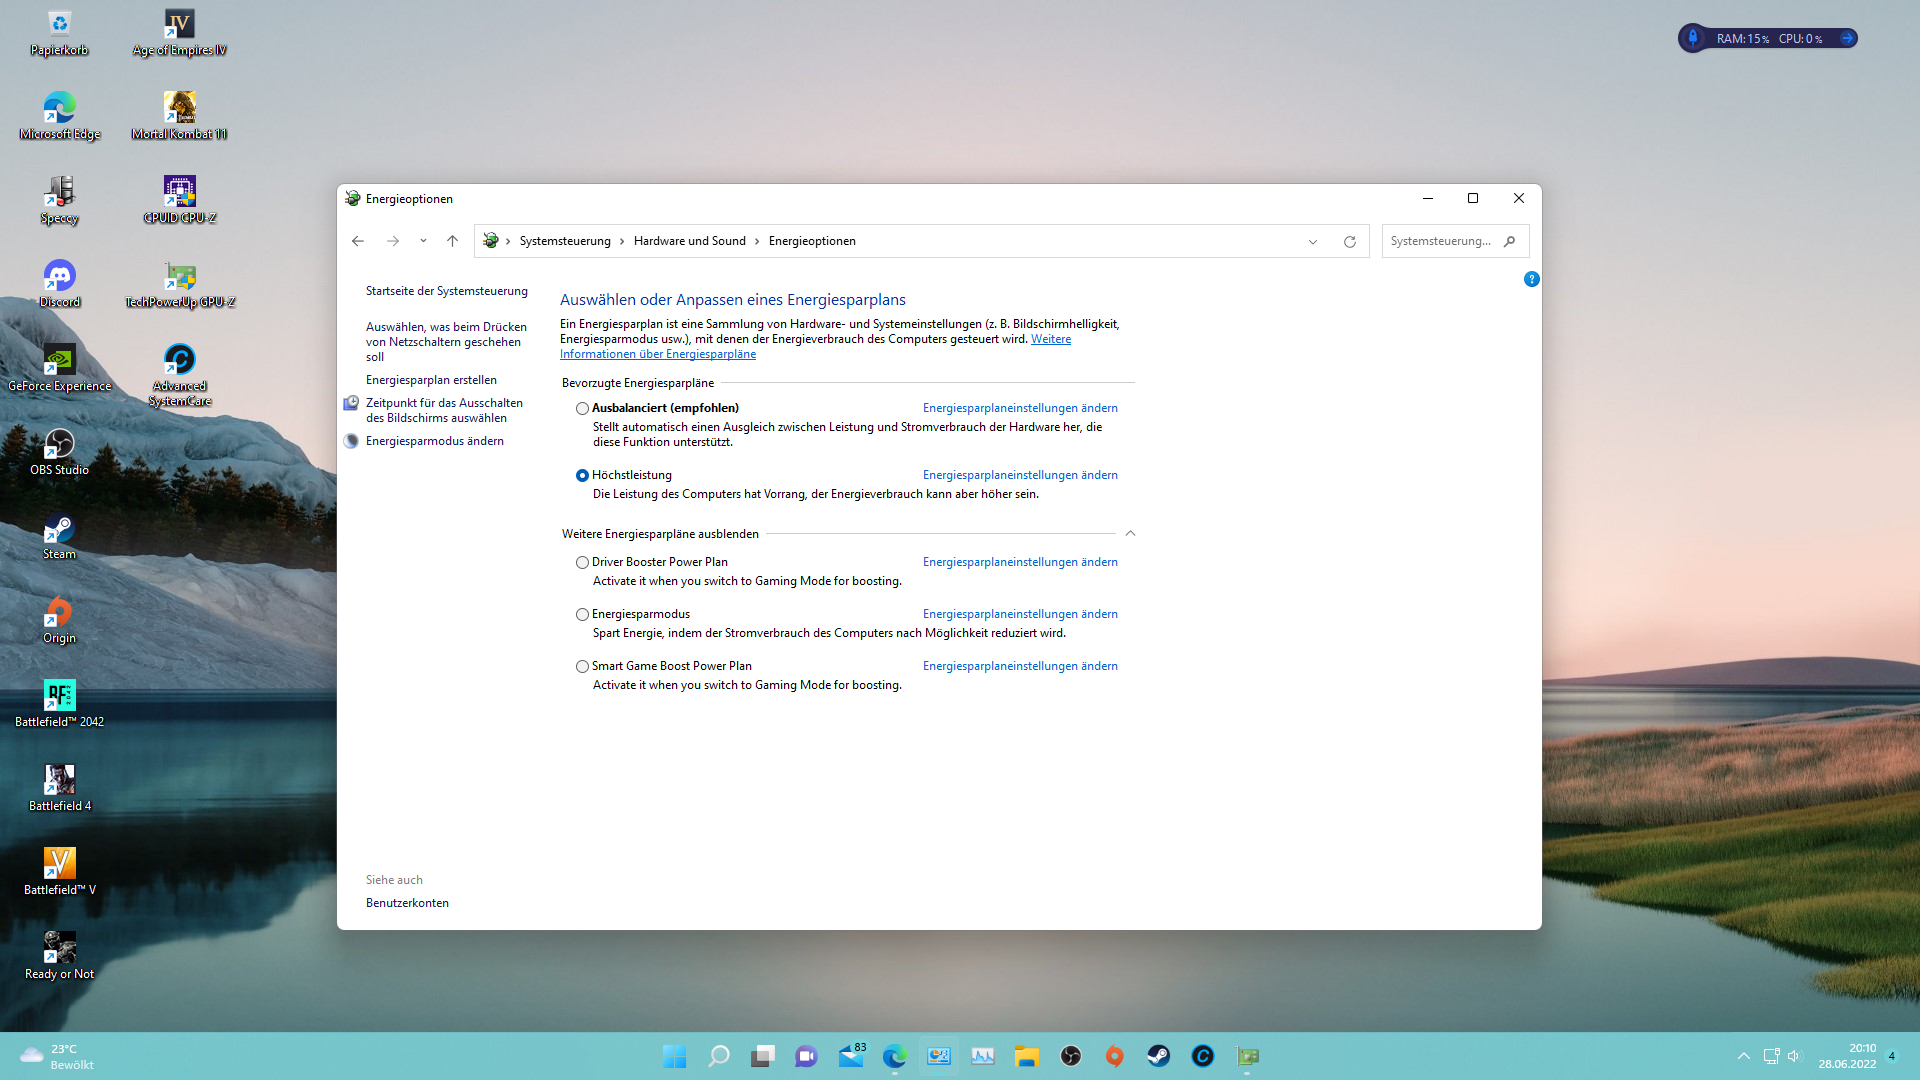The image size is (1920, 1080).
Task: Select Driver Booster Power Plan radio button
Action: point(582,563)
